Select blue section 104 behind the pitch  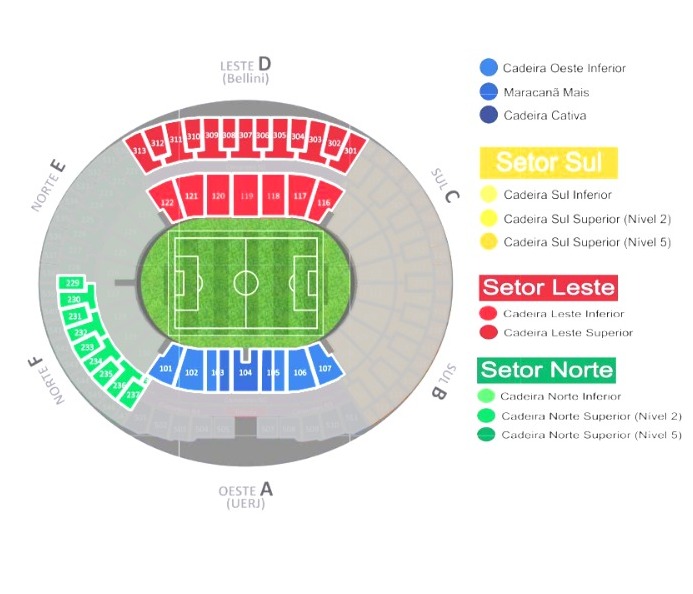(x=245, y=372)
